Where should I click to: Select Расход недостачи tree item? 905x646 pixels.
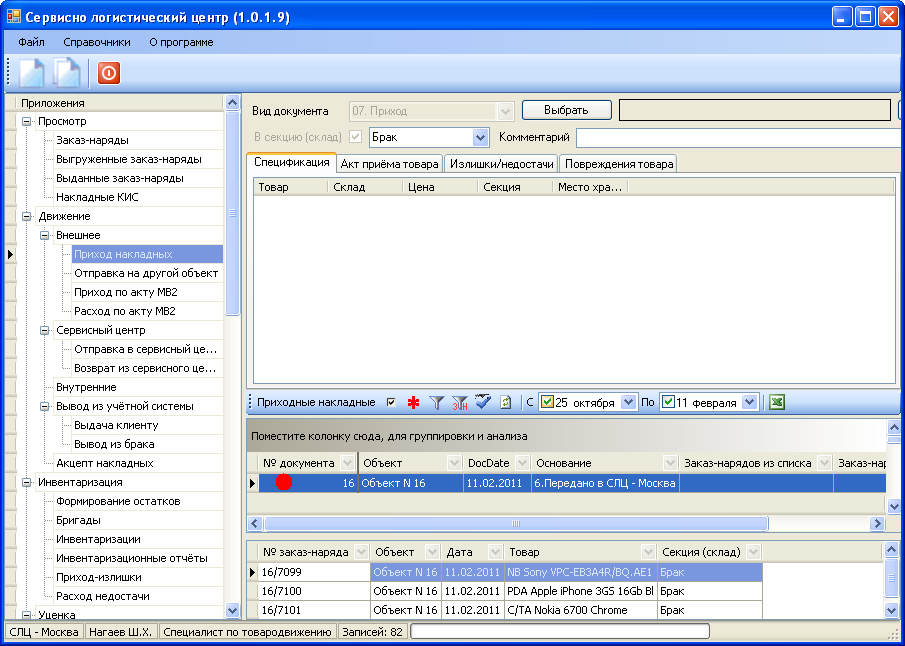pos(103,596)
